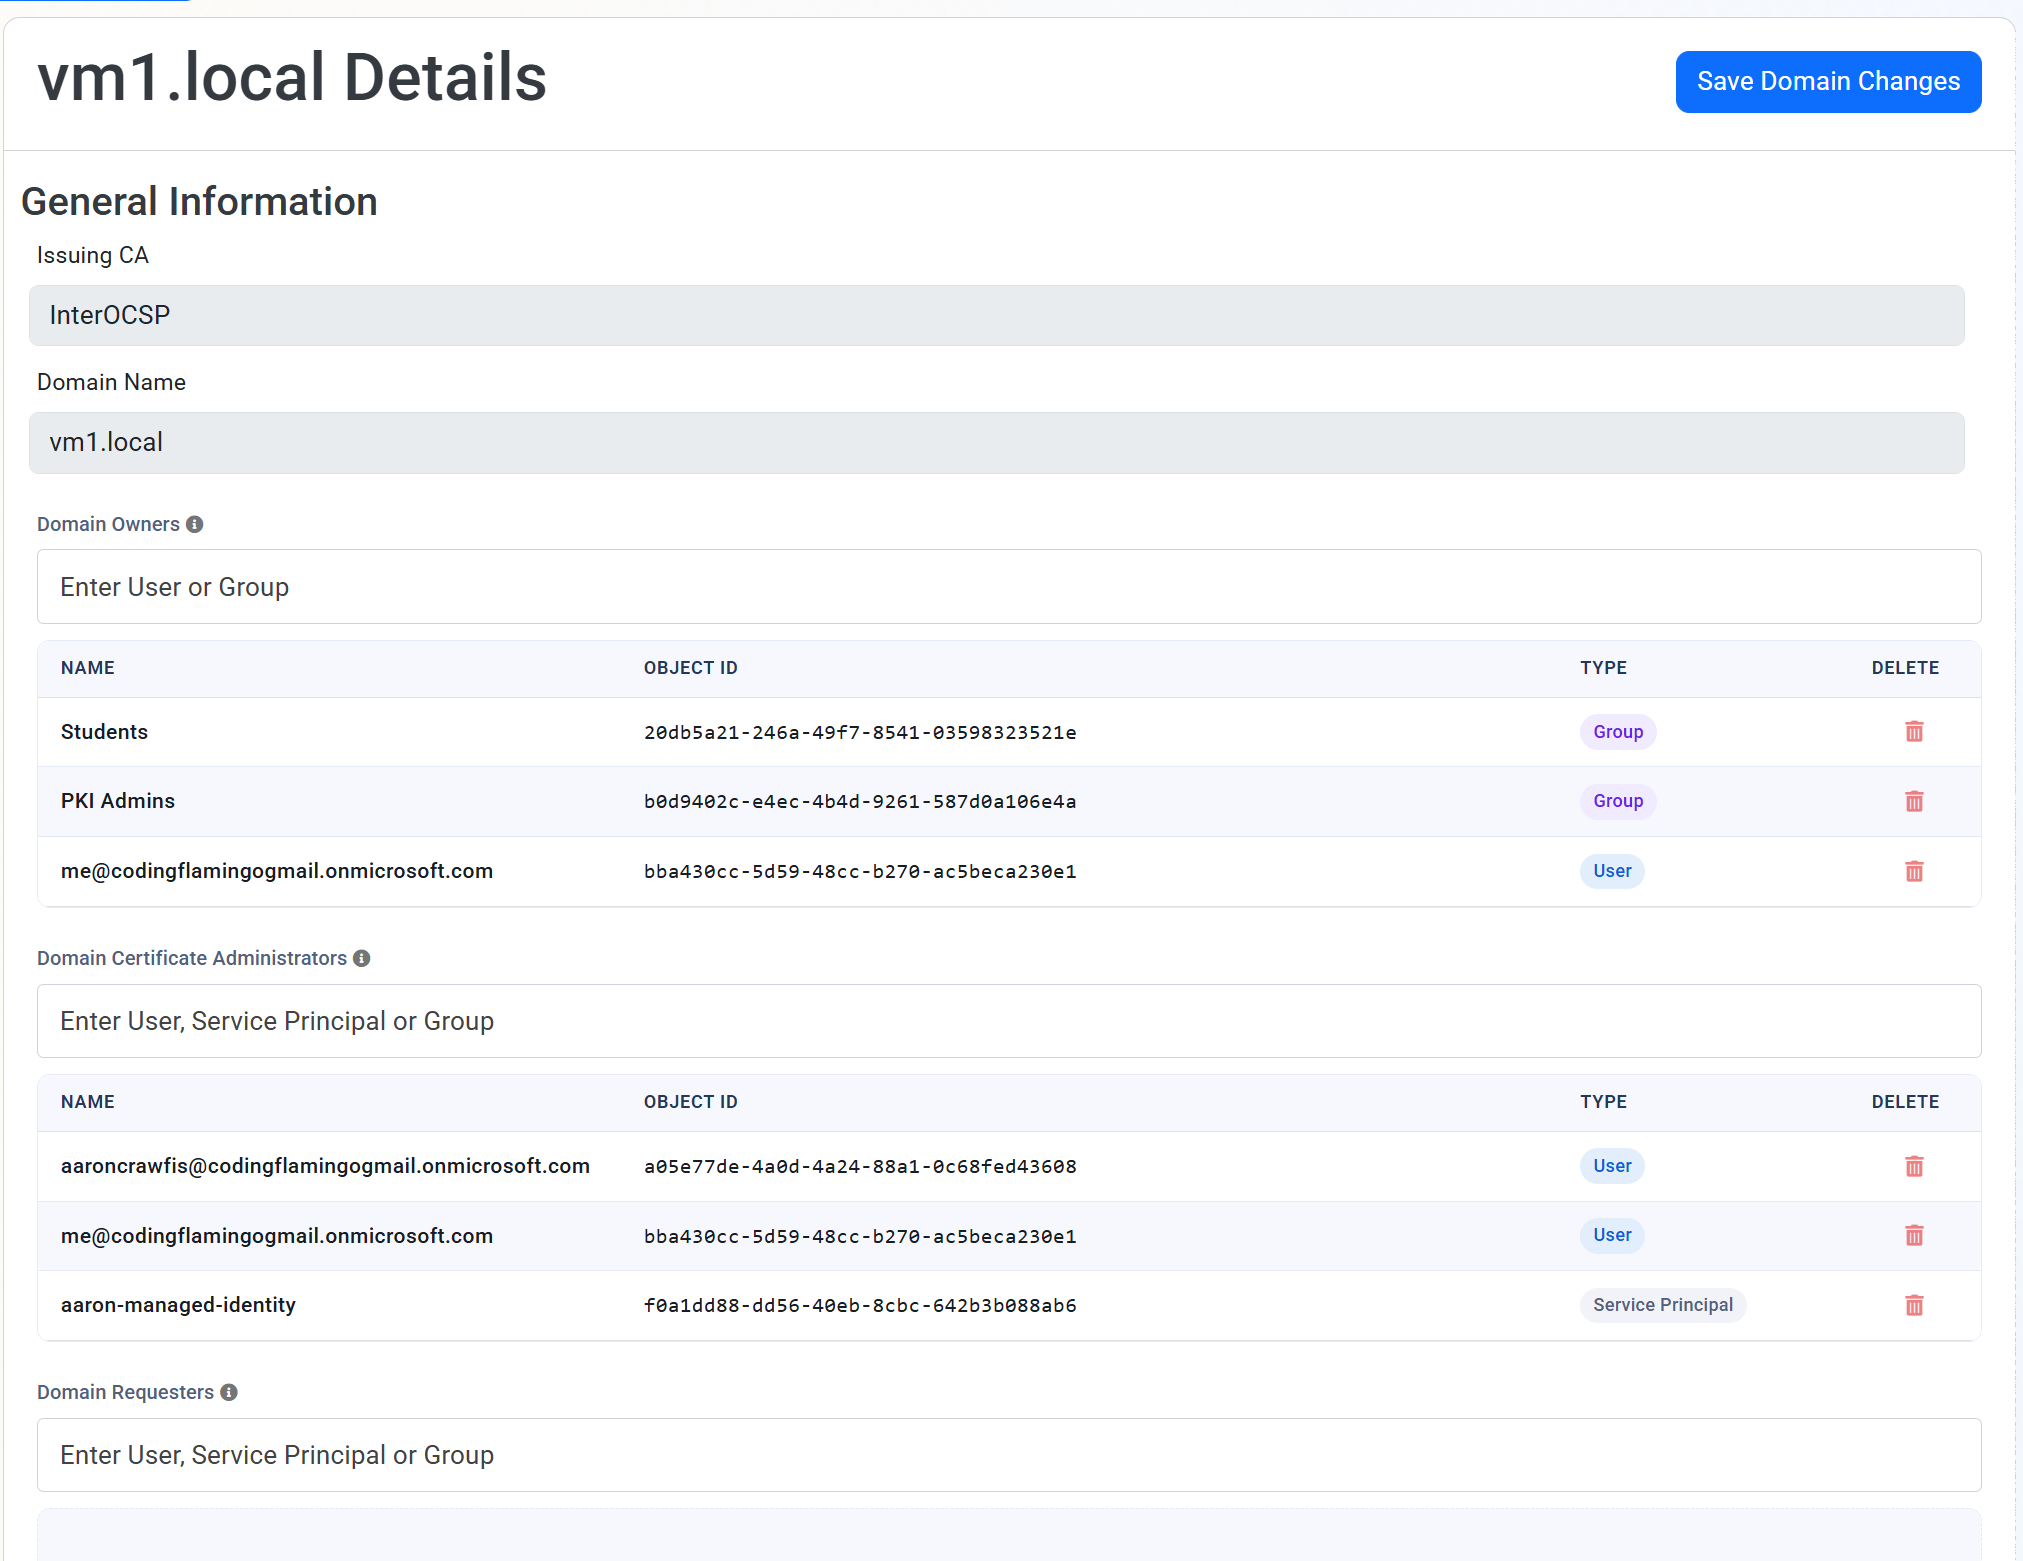
Task: Select object ID f0a1dd88-dd56-40eb-8cbc
Action: click(x=860, y=1305)
